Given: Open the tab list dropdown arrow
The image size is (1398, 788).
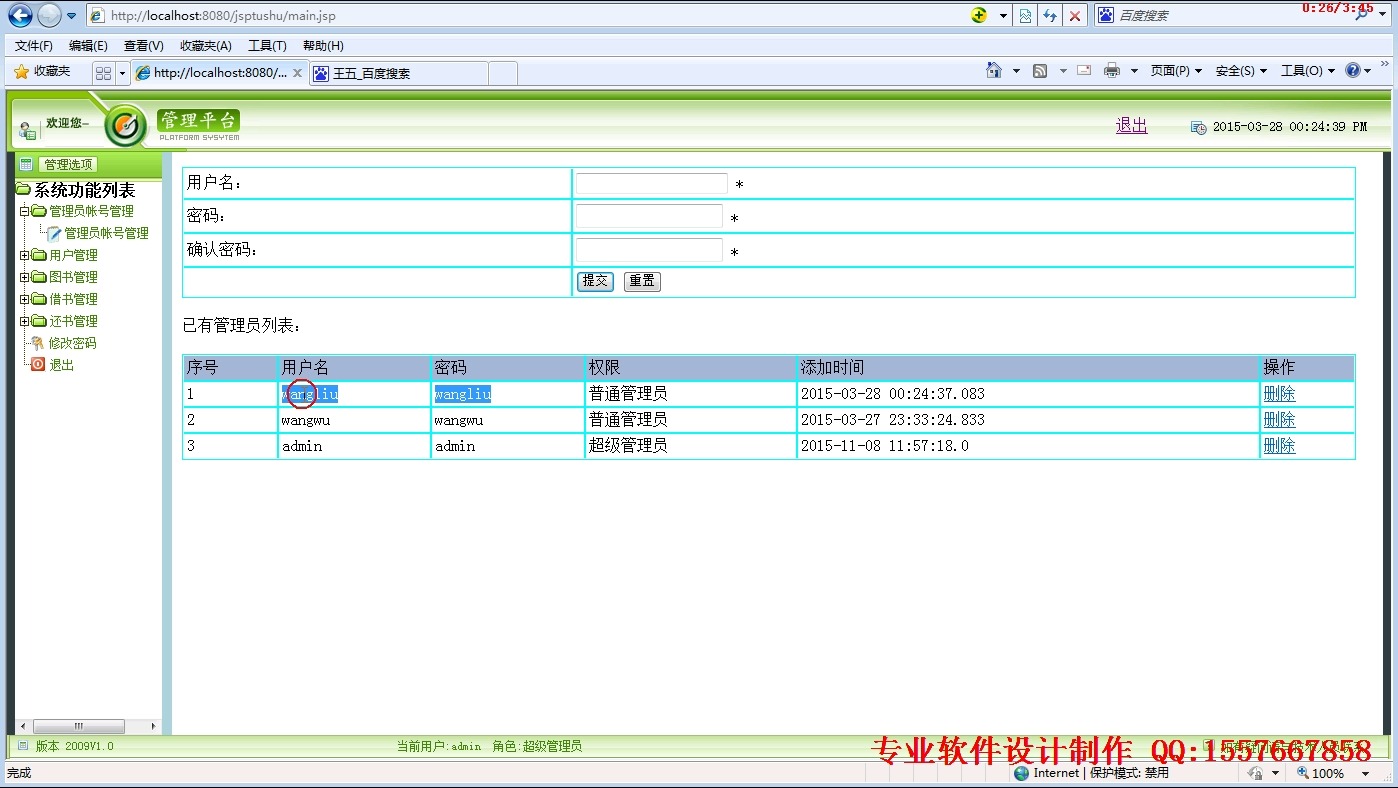Looking at the screenshot, I should click(x=122, y=73).
